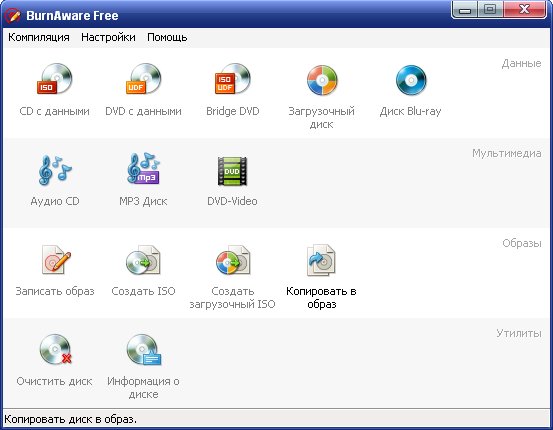Click the "Создать ISO" label
The height and width of the screenshot is (430, 553).
point(144,291)
